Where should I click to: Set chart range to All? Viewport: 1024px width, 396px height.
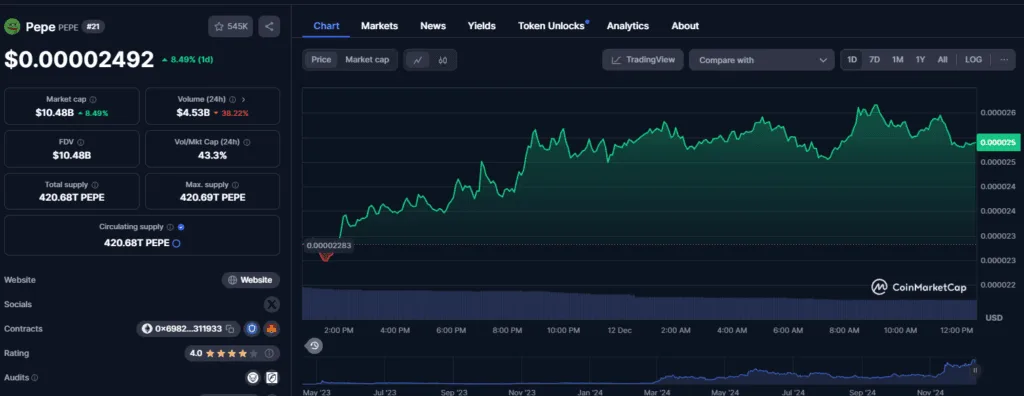tap(942, 59)
